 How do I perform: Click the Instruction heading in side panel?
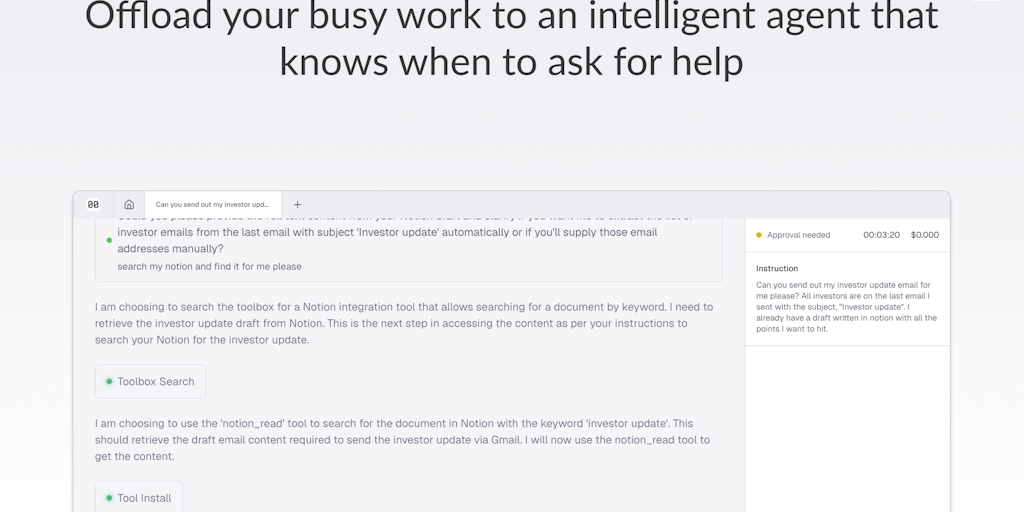(777, 268)
